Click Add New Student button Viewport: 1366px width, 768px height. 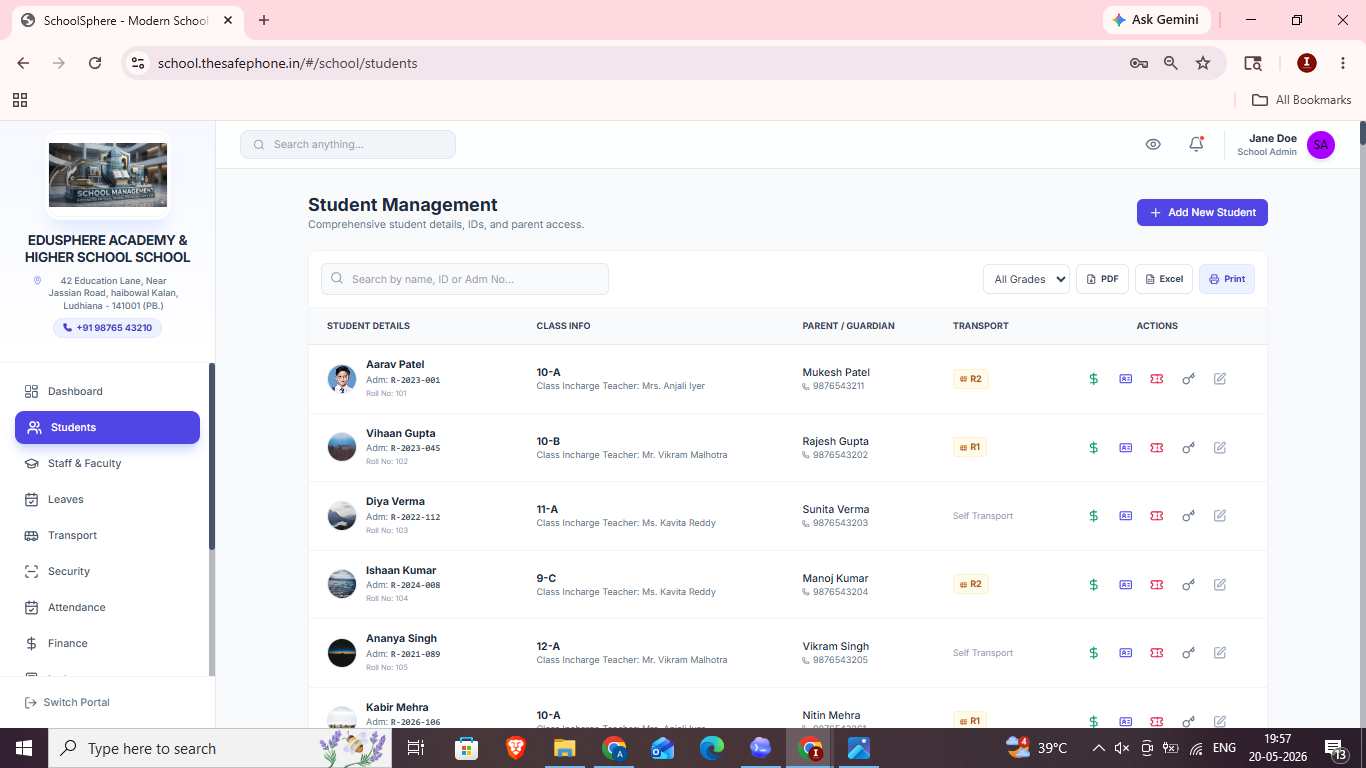pos(1202,212)
